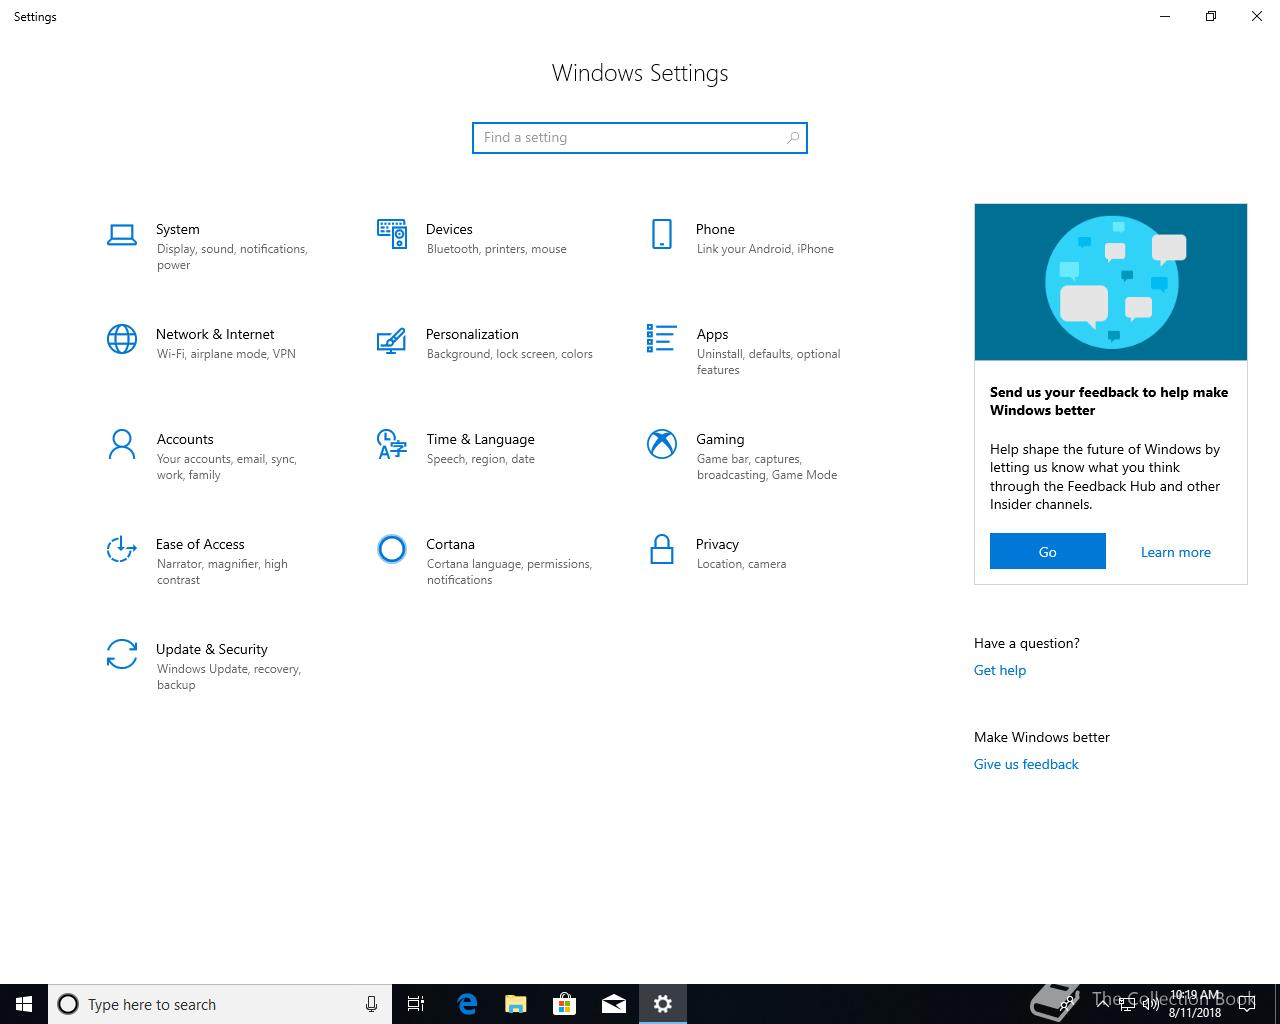Open the Phone settings icon
Image resolution: width=1280 pixels, height=1024 pixels.
click(x=662, y=234)
